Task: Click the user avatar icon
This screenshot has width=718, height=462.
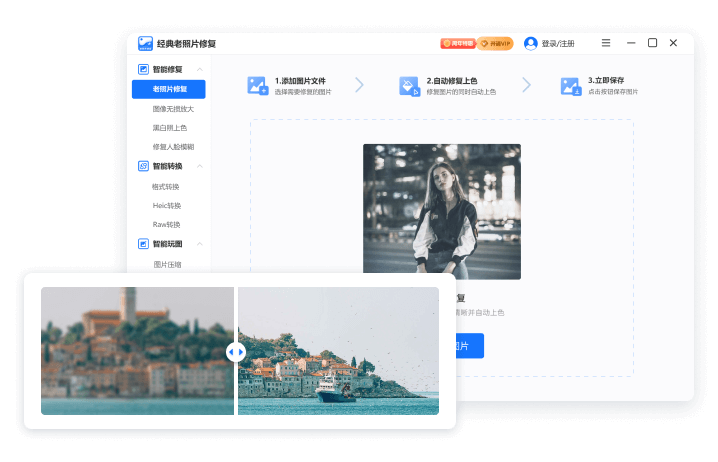Action: [x=530, y=44]
